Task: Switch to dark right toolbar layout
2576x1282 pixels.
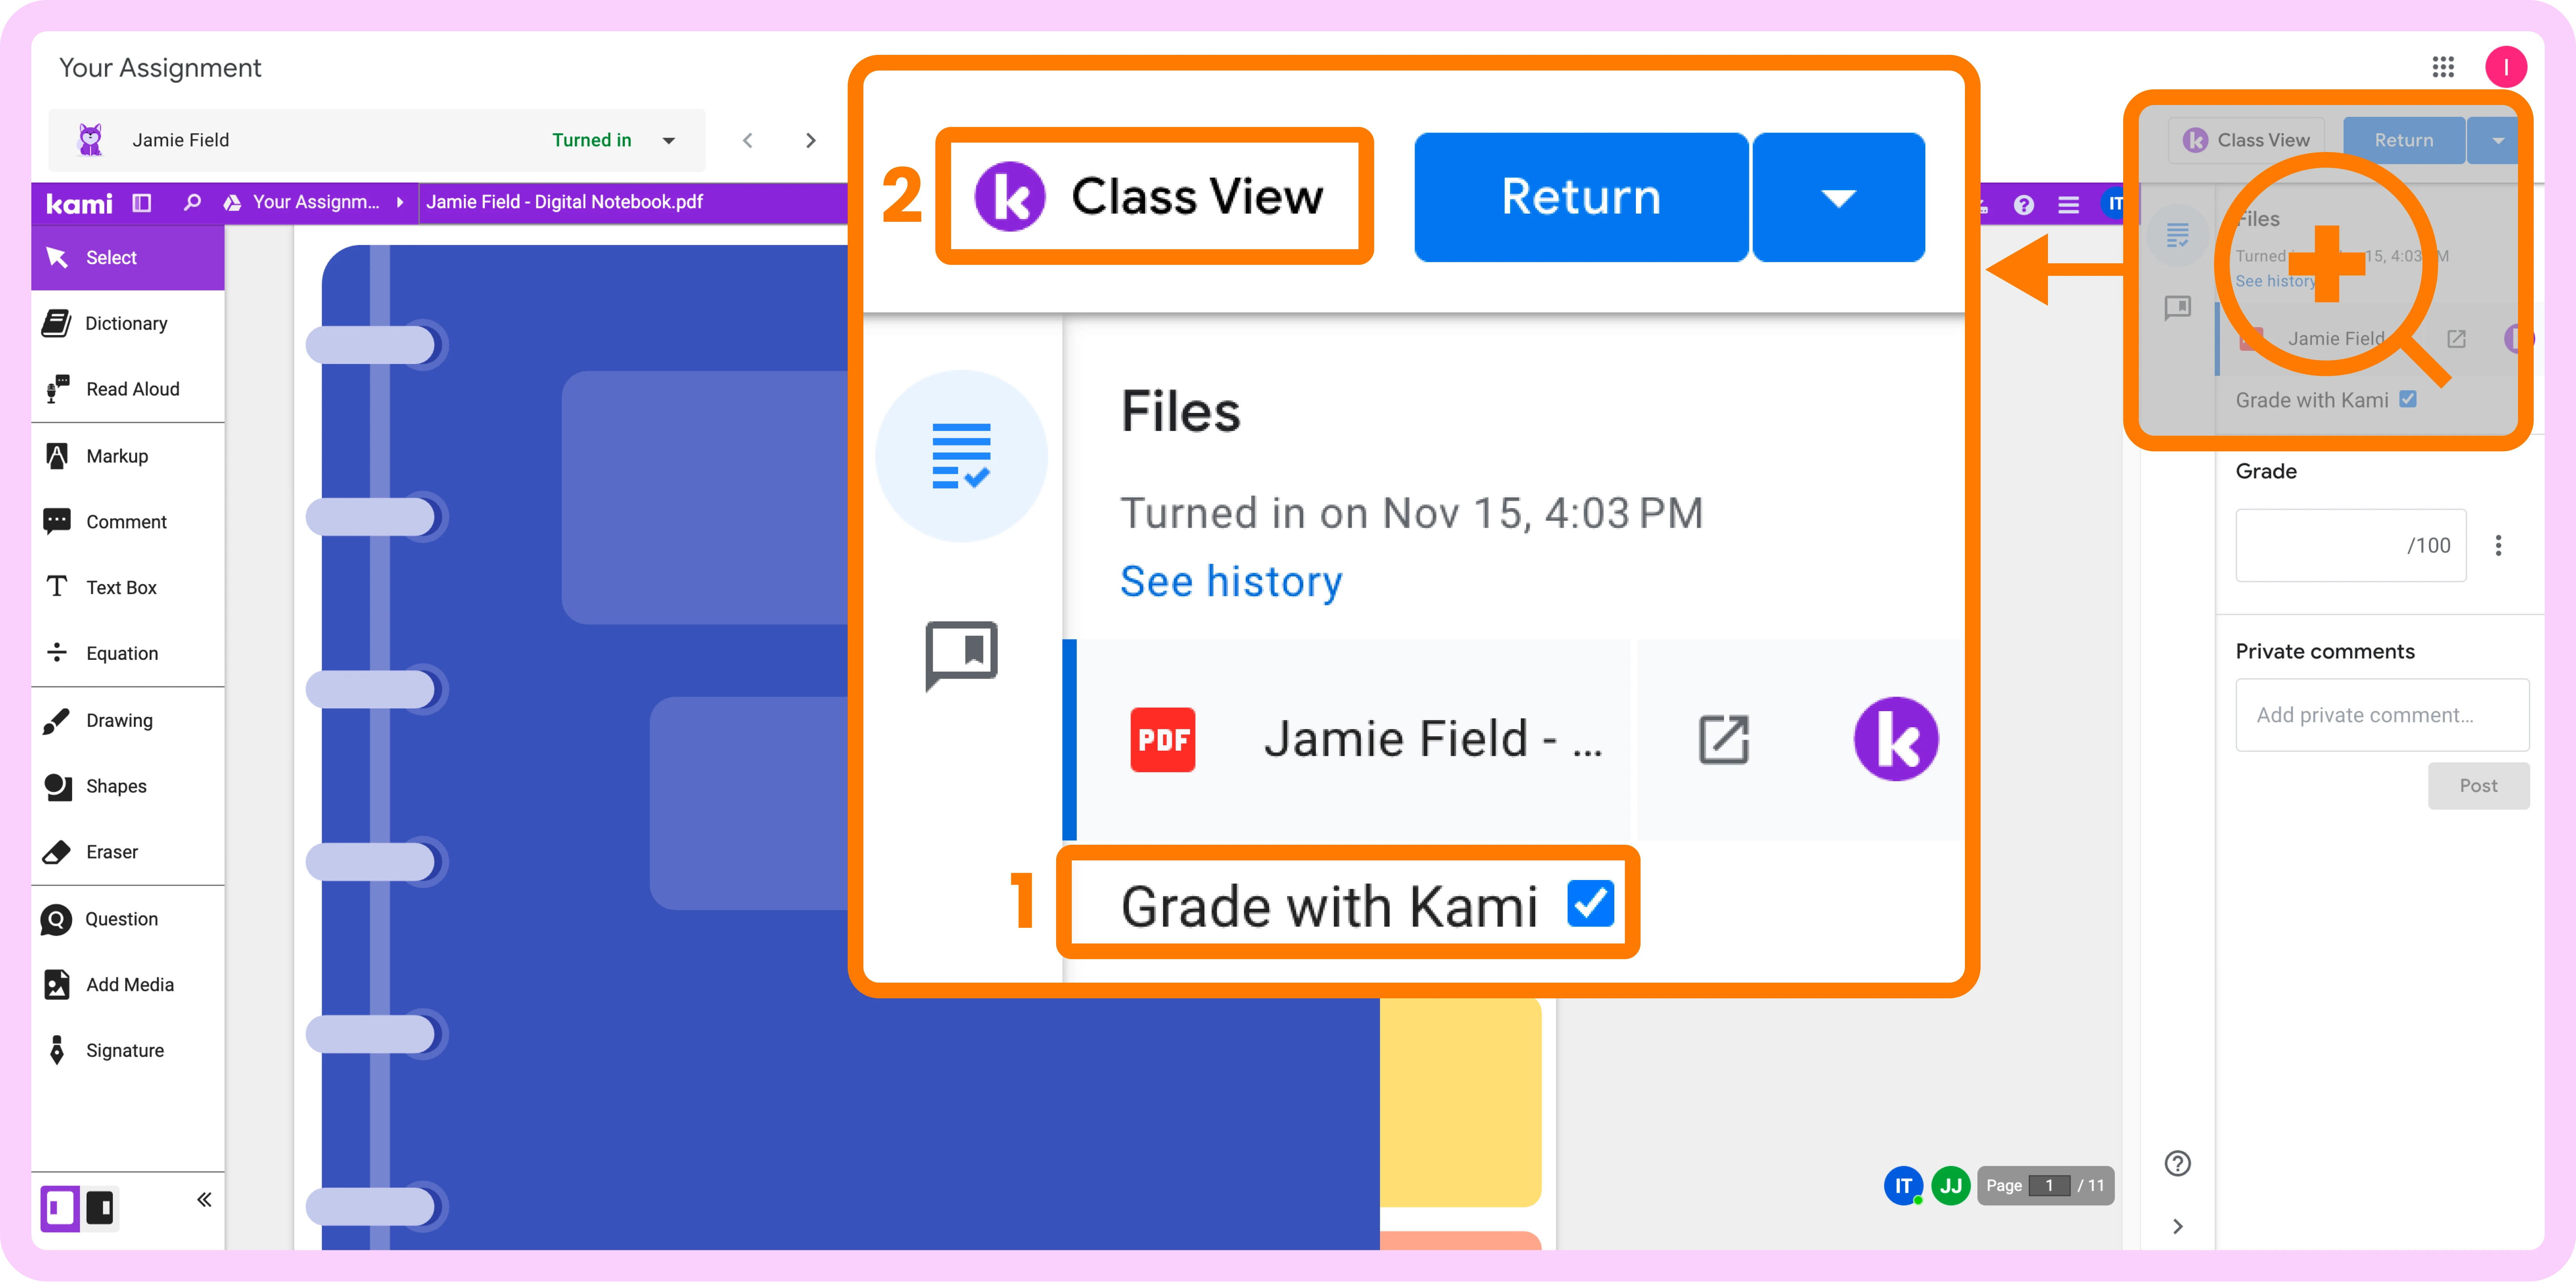Action: point(100,1207)
